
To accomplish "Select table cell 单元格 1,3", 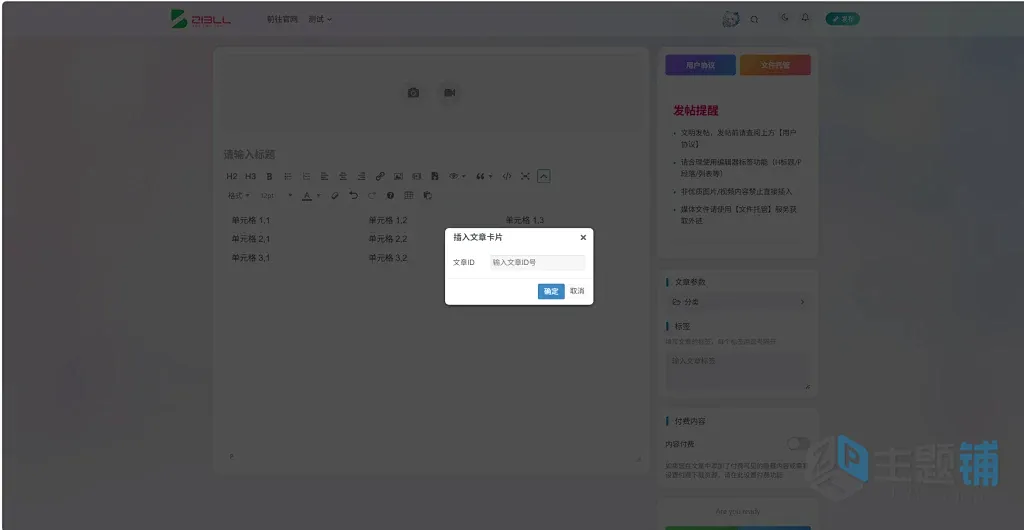I will (x=525, y=220).
